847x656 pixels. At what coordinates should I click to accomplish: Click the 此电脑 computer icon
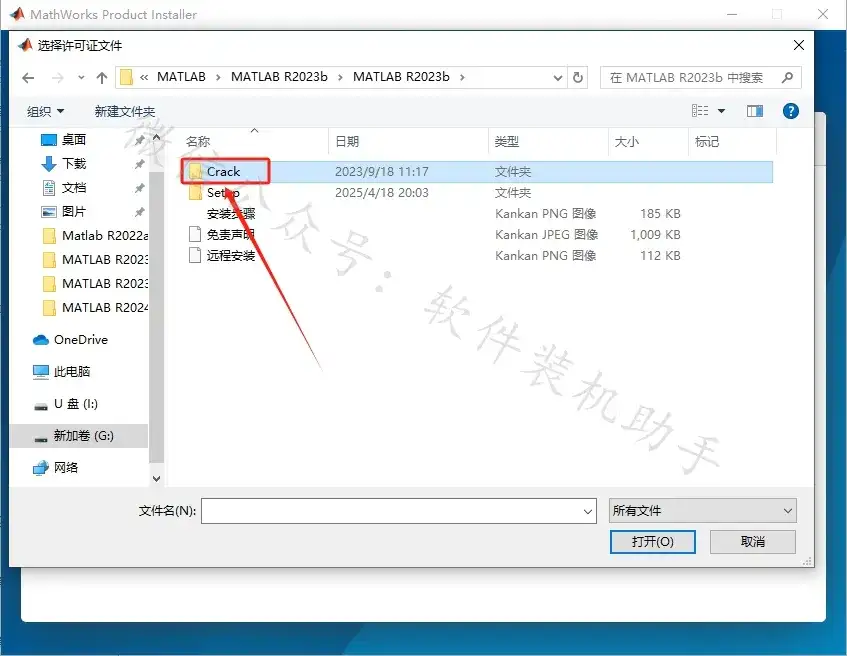pyautogui.click(x=41, y=372)
